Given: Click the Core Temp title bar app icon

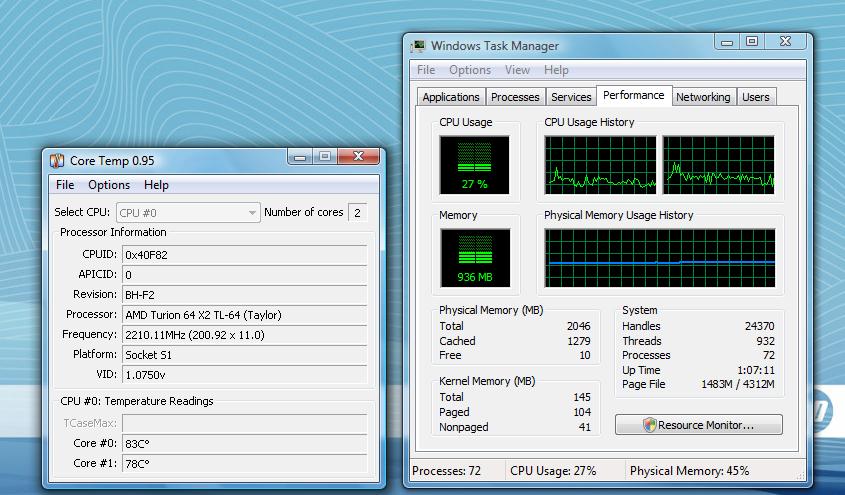Looking at the screenshot, I should (57, 161).
